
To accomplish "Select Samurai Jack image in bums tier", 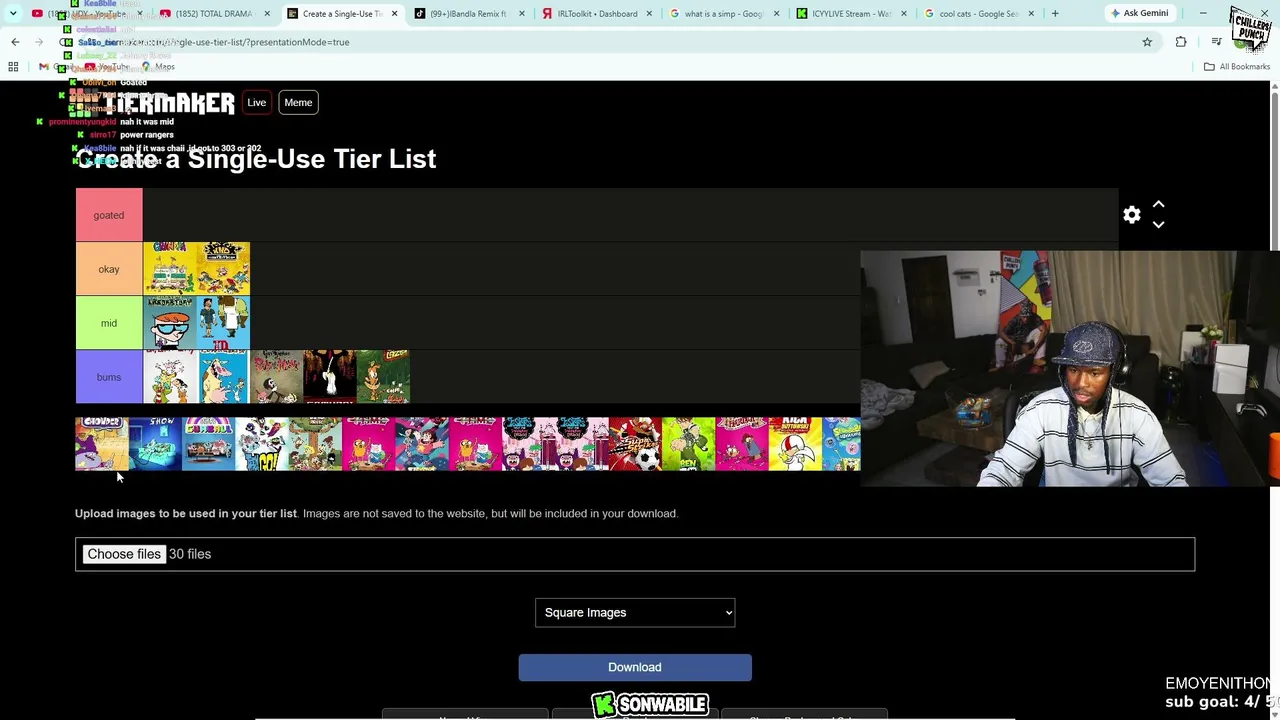I will click(x=330, y=377).
